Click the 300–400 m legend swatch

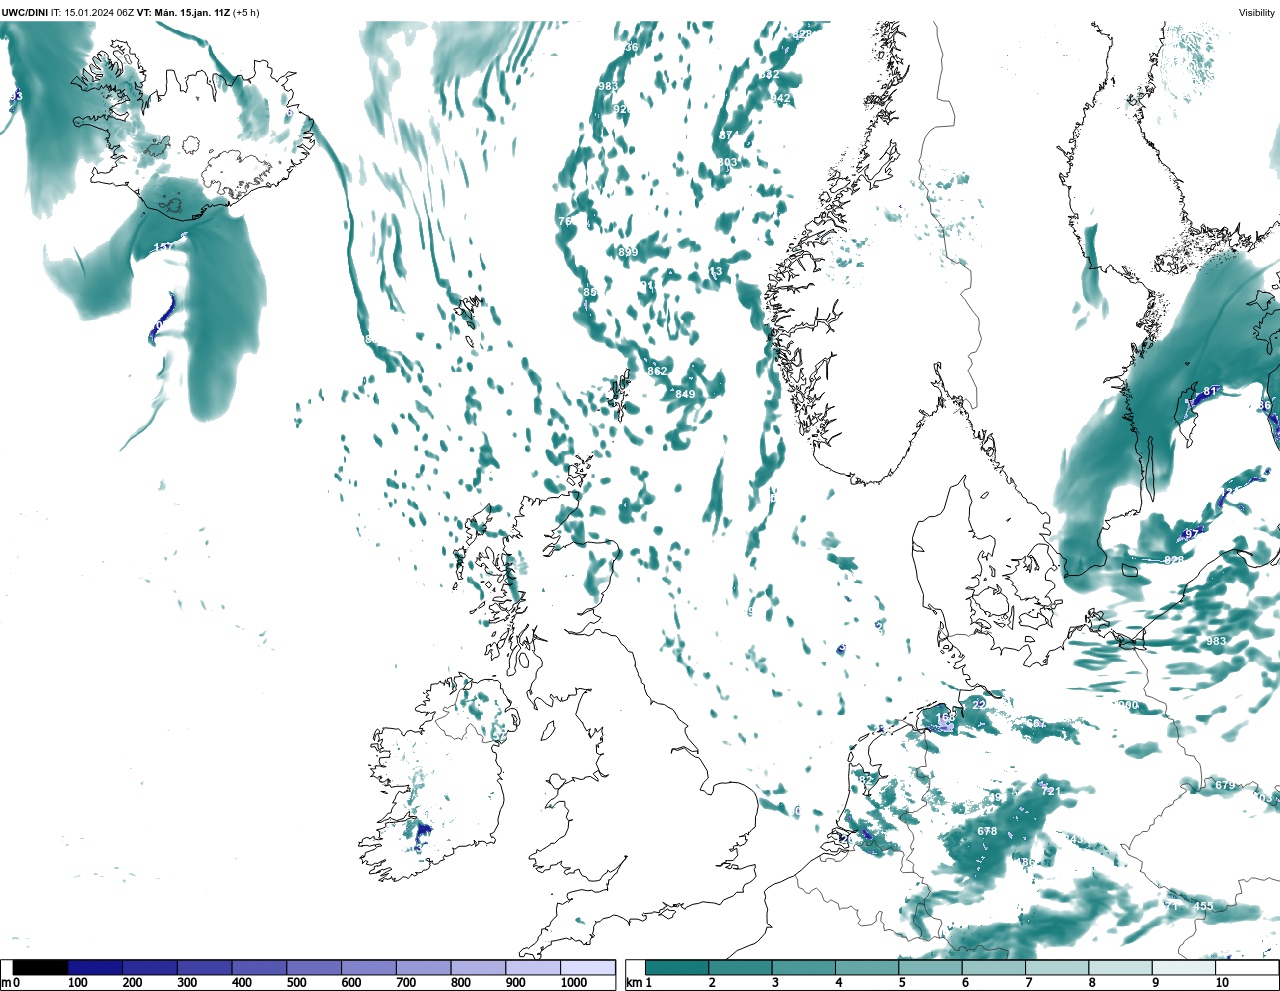[204, 968]
